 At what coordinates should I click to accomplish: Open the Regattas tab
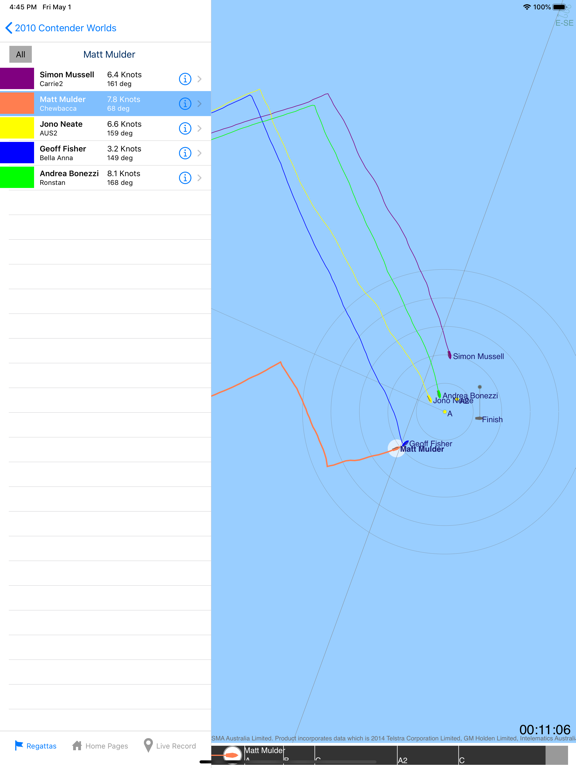click(35, 745)
